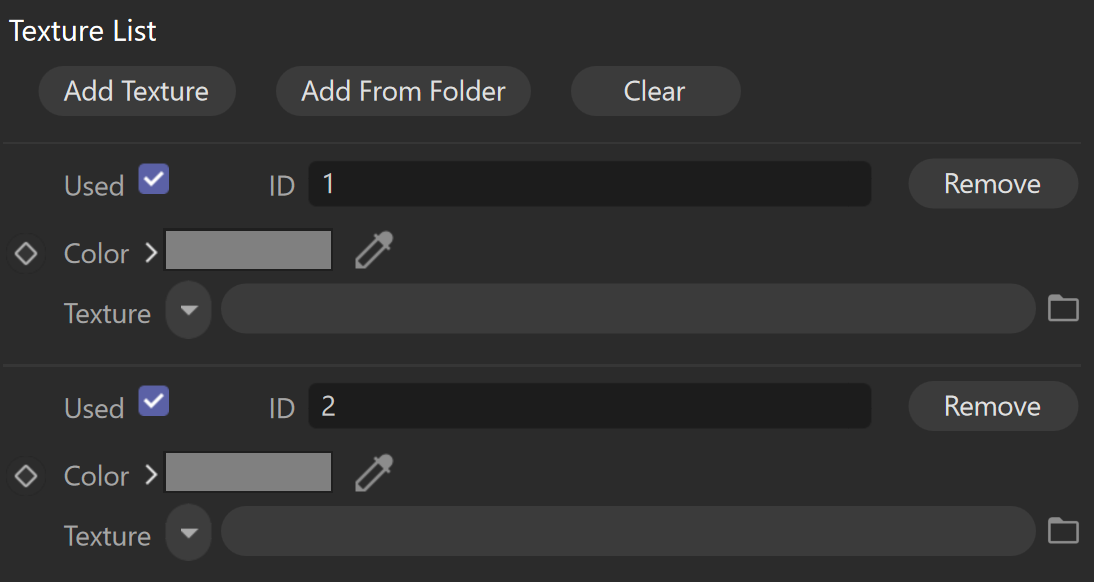This screenshot has height=582, width=1094.
Task: Browse folder for texture ID 2
Action: [x=1063, y=530]
